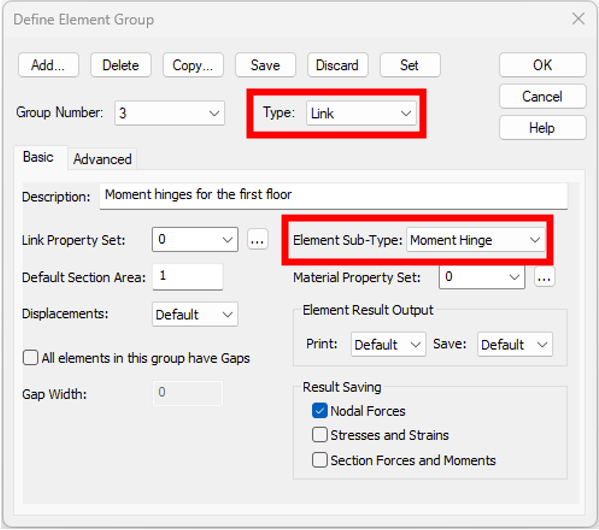
Task: Expand the Group Number dropdown
Action: 170,113
